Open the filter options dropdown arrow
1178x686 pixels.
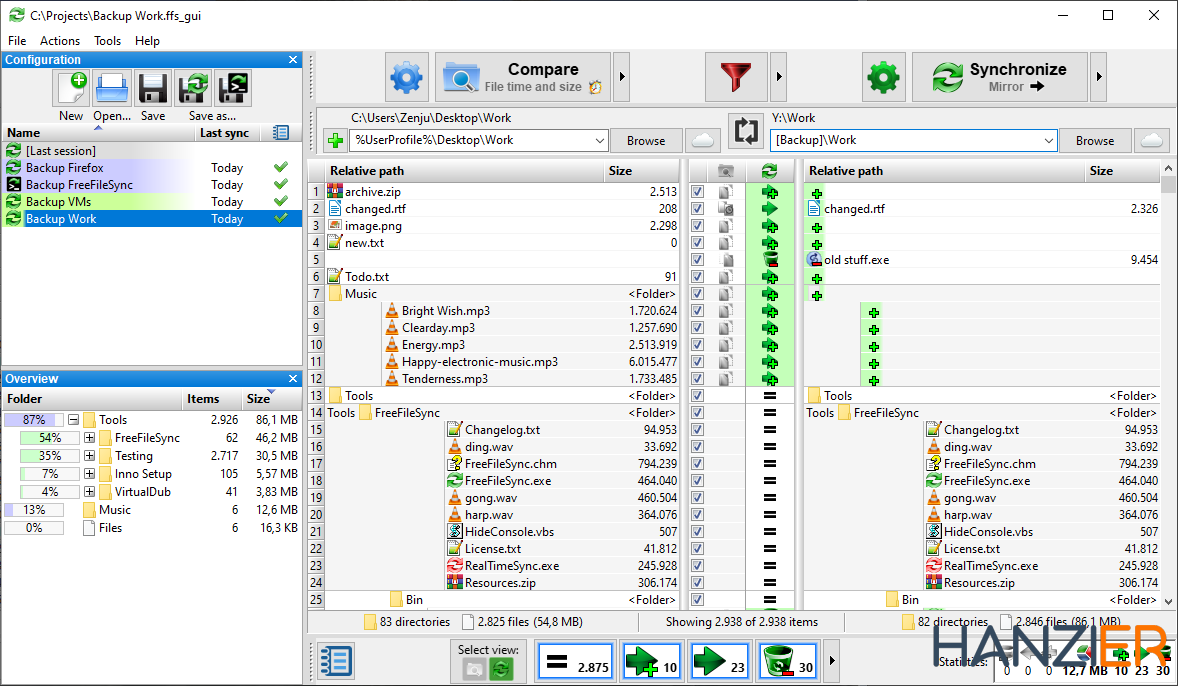click(778, 77)
